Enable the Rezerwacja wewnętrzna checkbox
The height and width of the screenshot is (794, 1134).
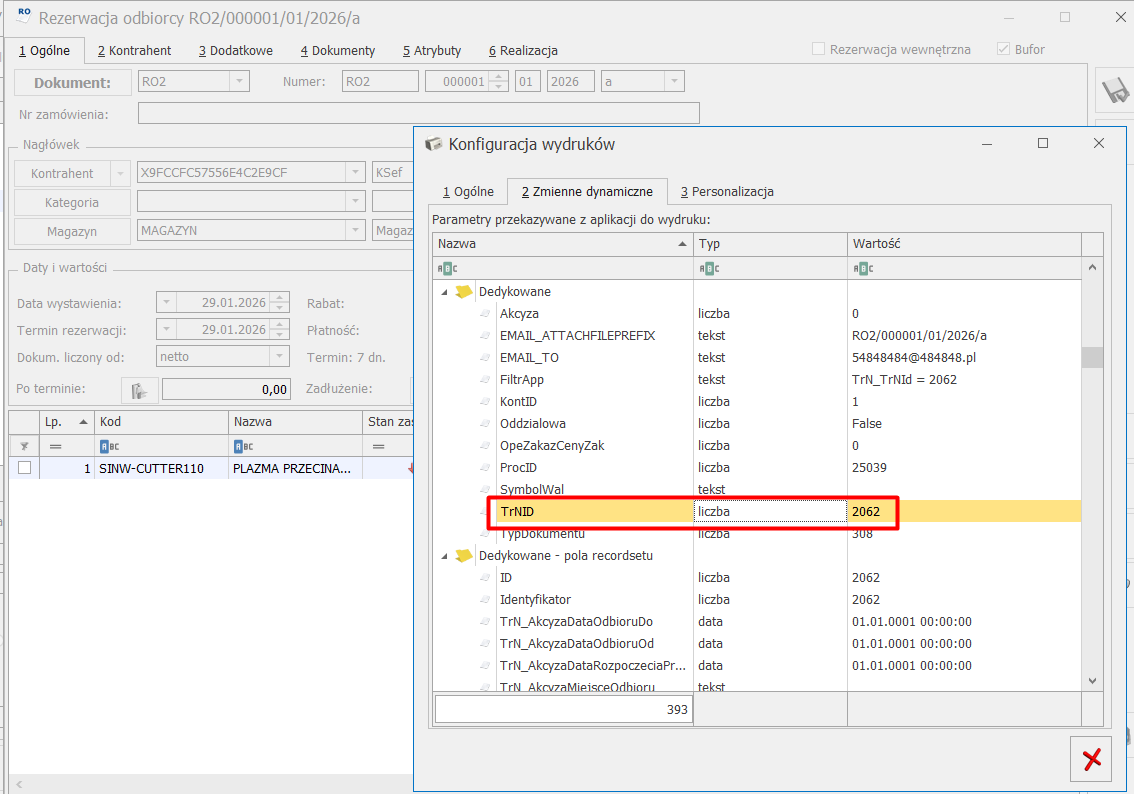818,49
